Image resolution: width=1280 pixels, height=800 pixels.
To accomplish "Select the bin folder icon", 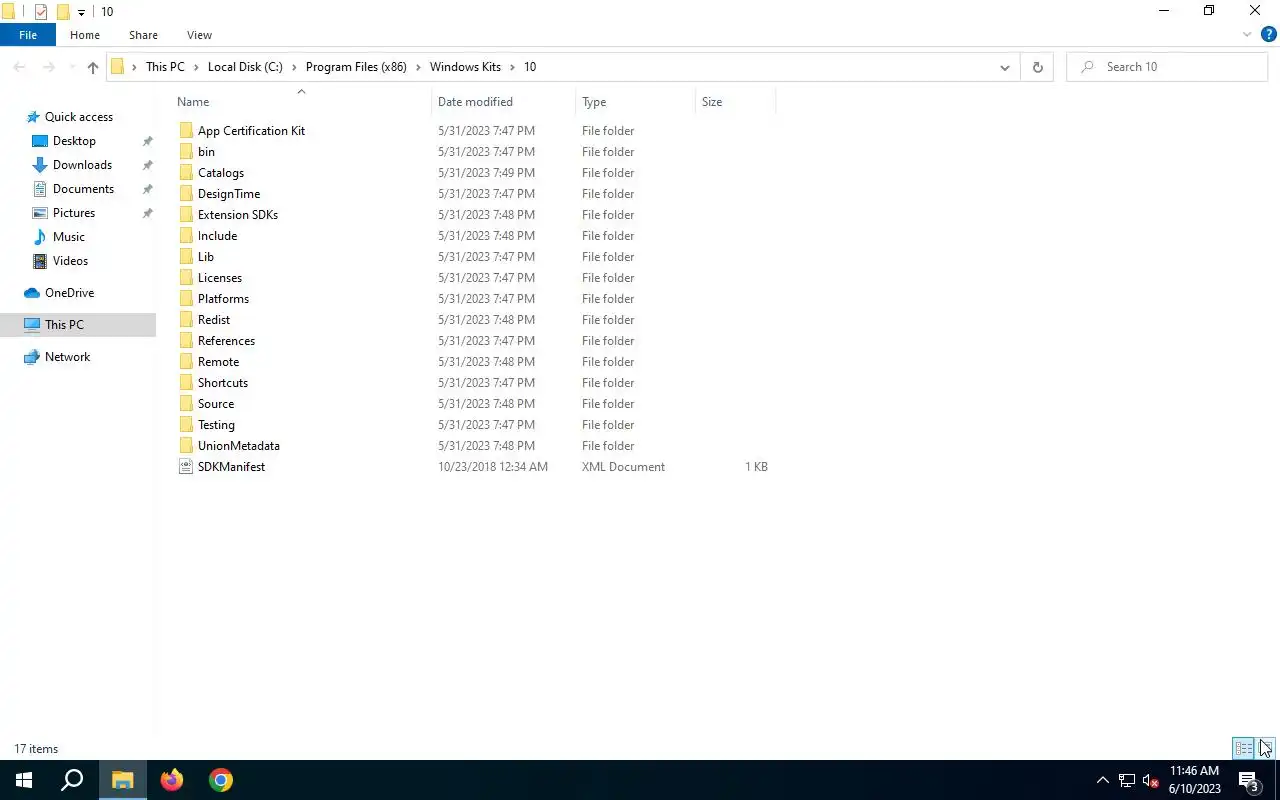I will click(186, 152).
